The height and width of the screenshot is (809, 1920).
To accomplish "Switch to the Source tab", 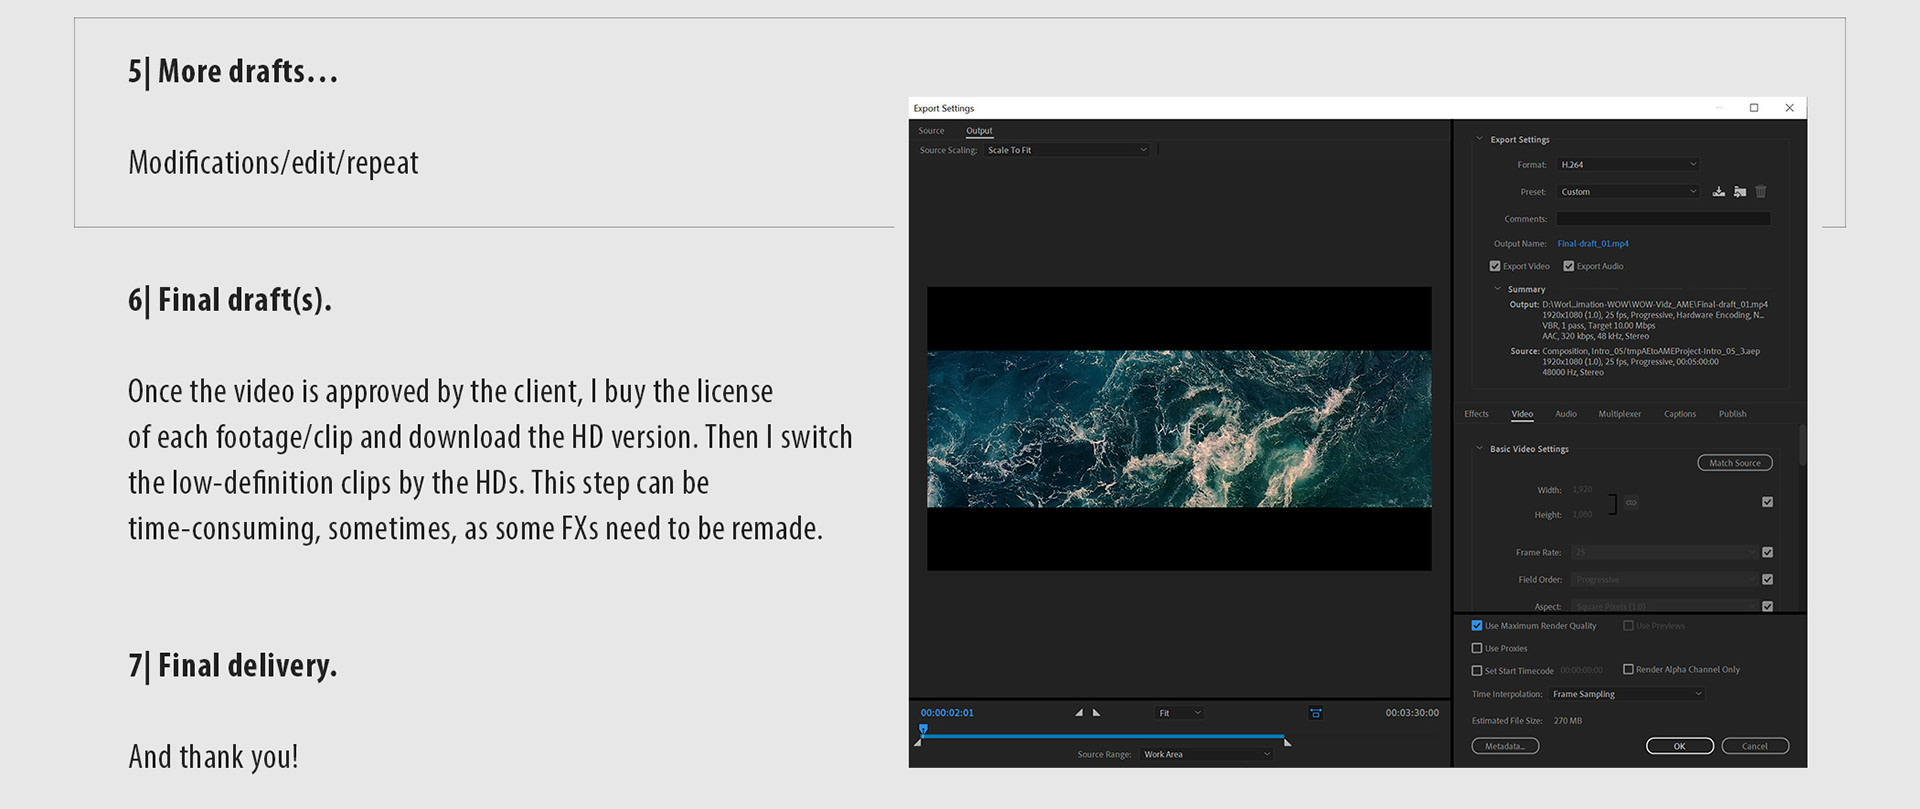I will tap(931, 131).
